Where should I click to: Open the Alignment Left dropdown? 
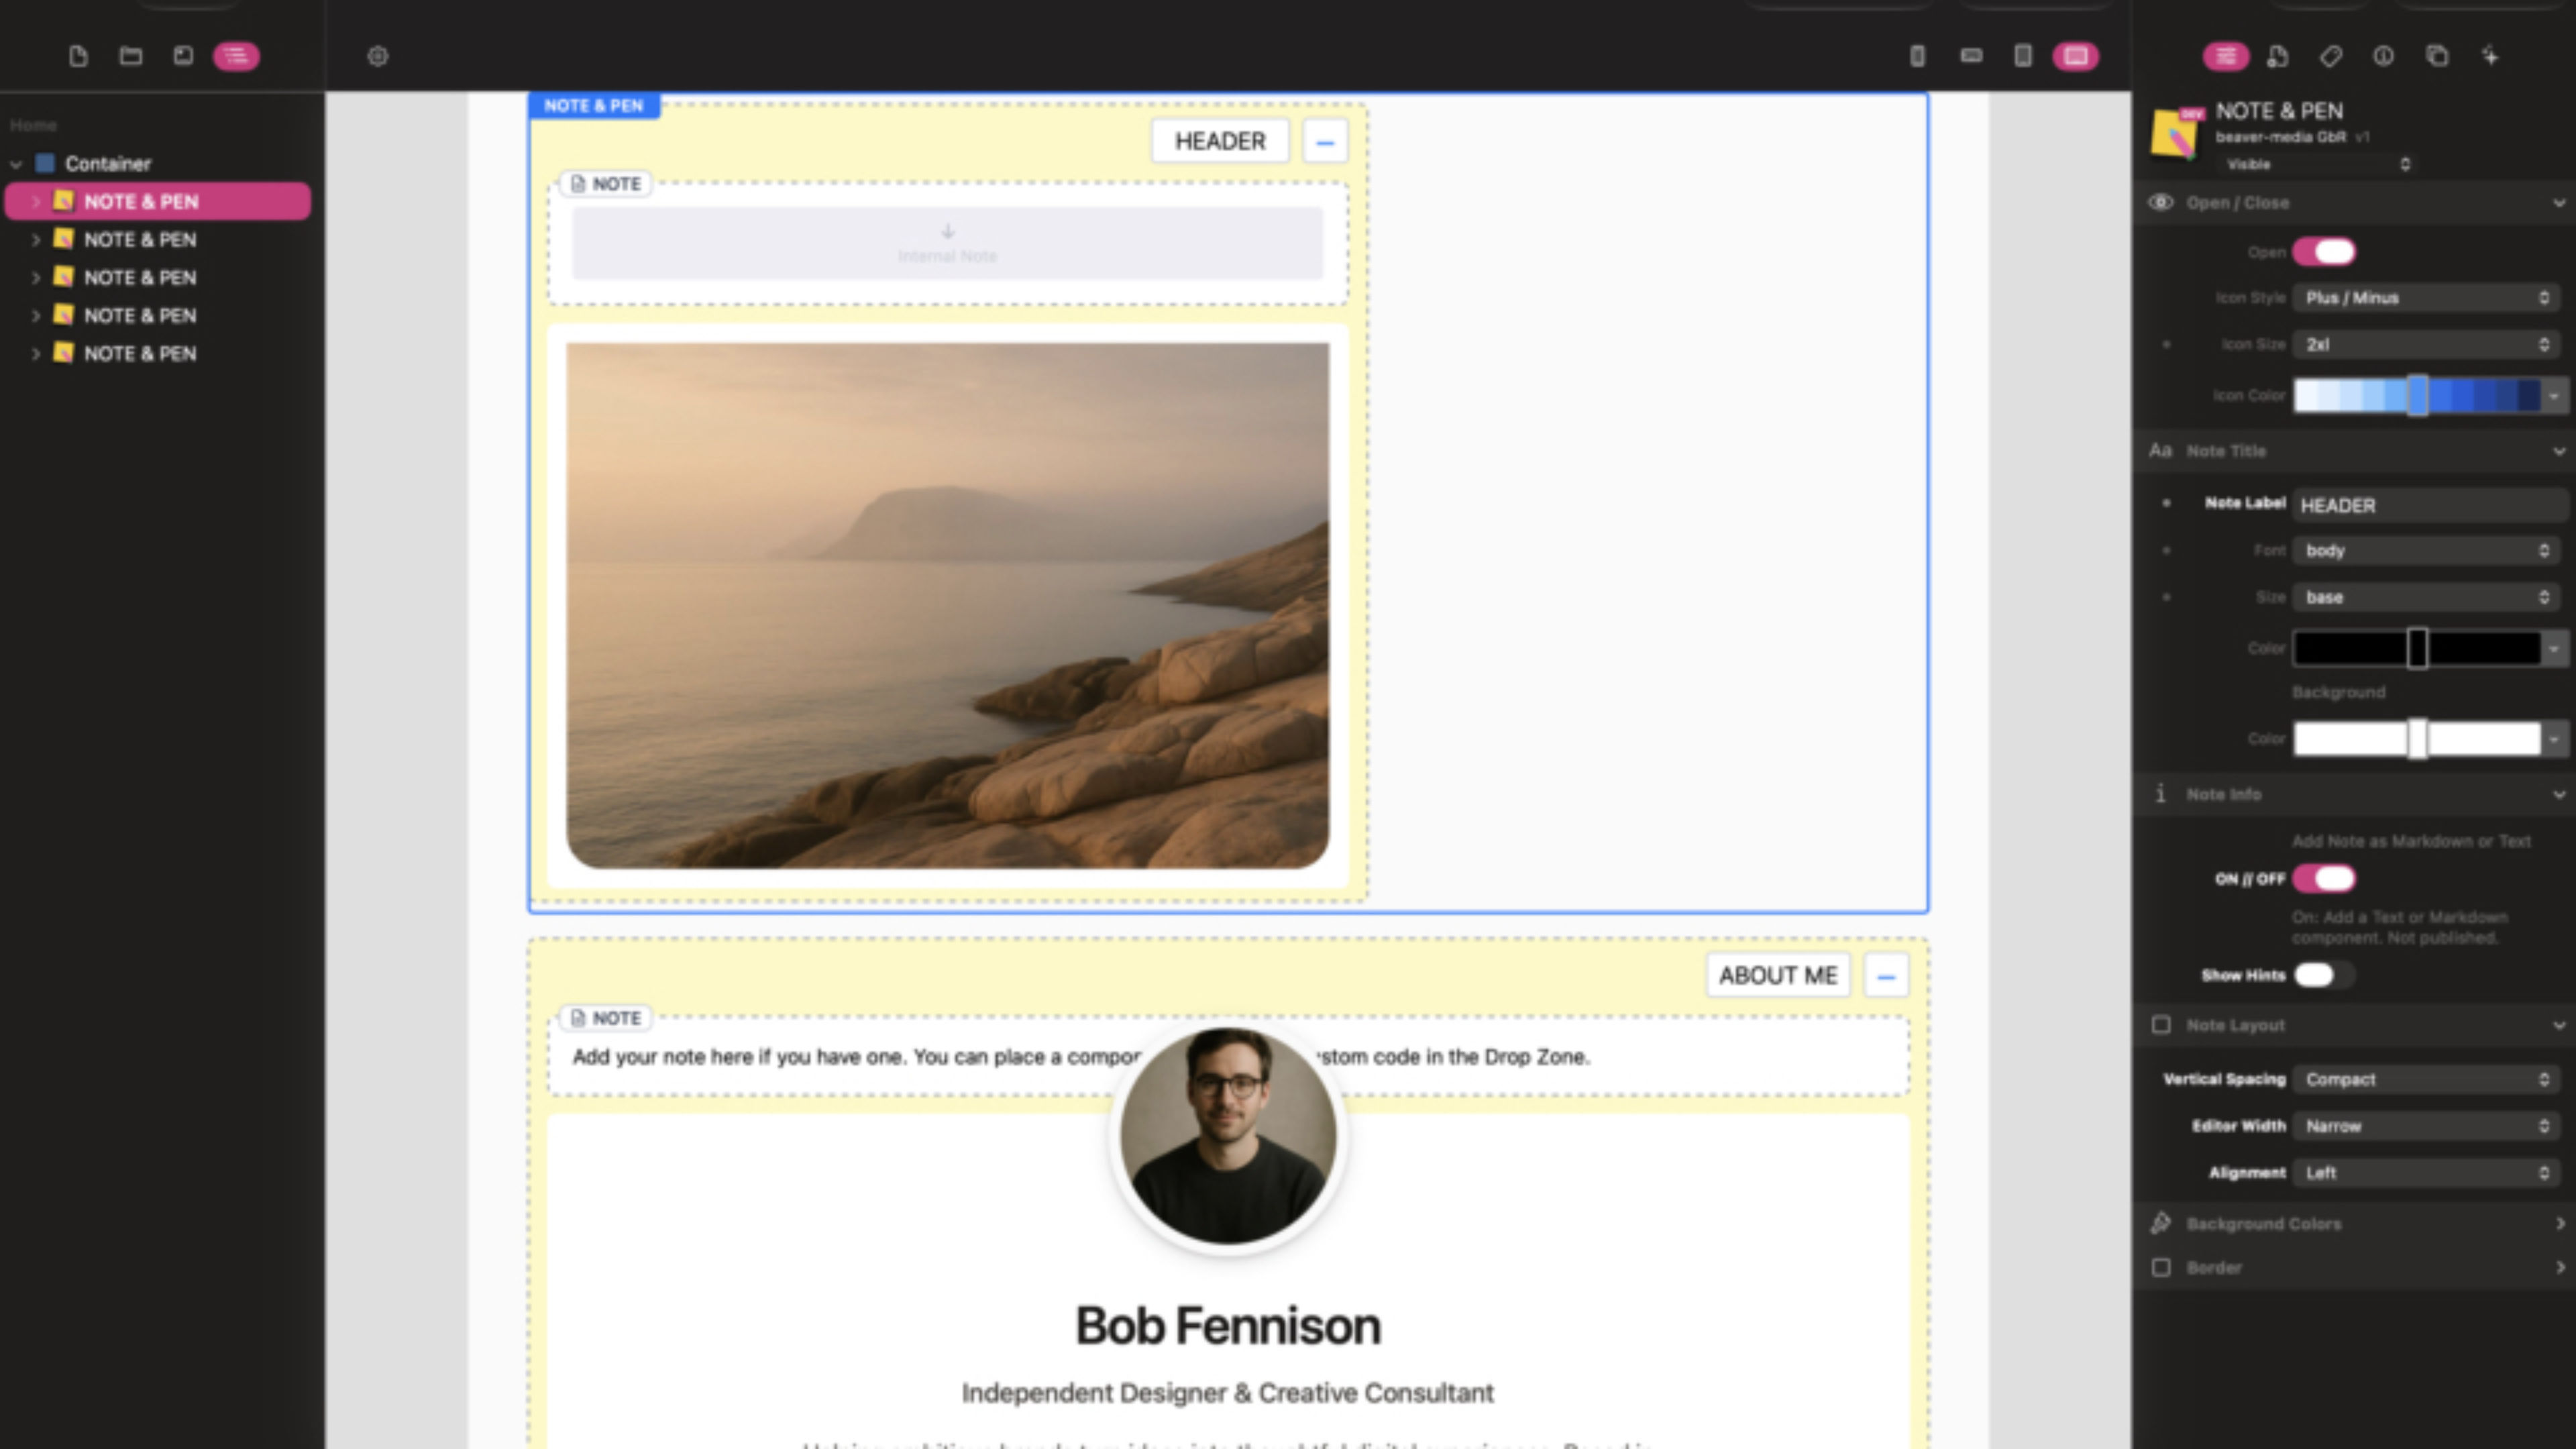[2427, 1173]
